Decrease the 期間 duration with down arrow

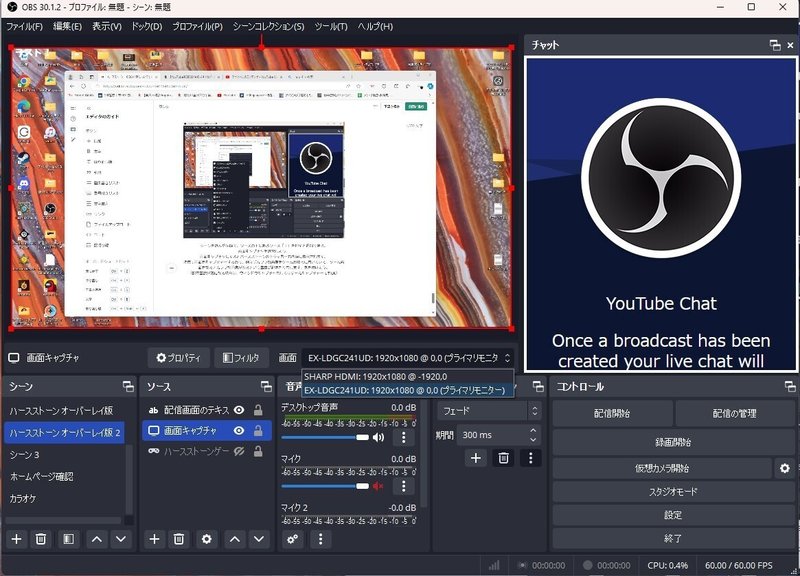(533, 439)
